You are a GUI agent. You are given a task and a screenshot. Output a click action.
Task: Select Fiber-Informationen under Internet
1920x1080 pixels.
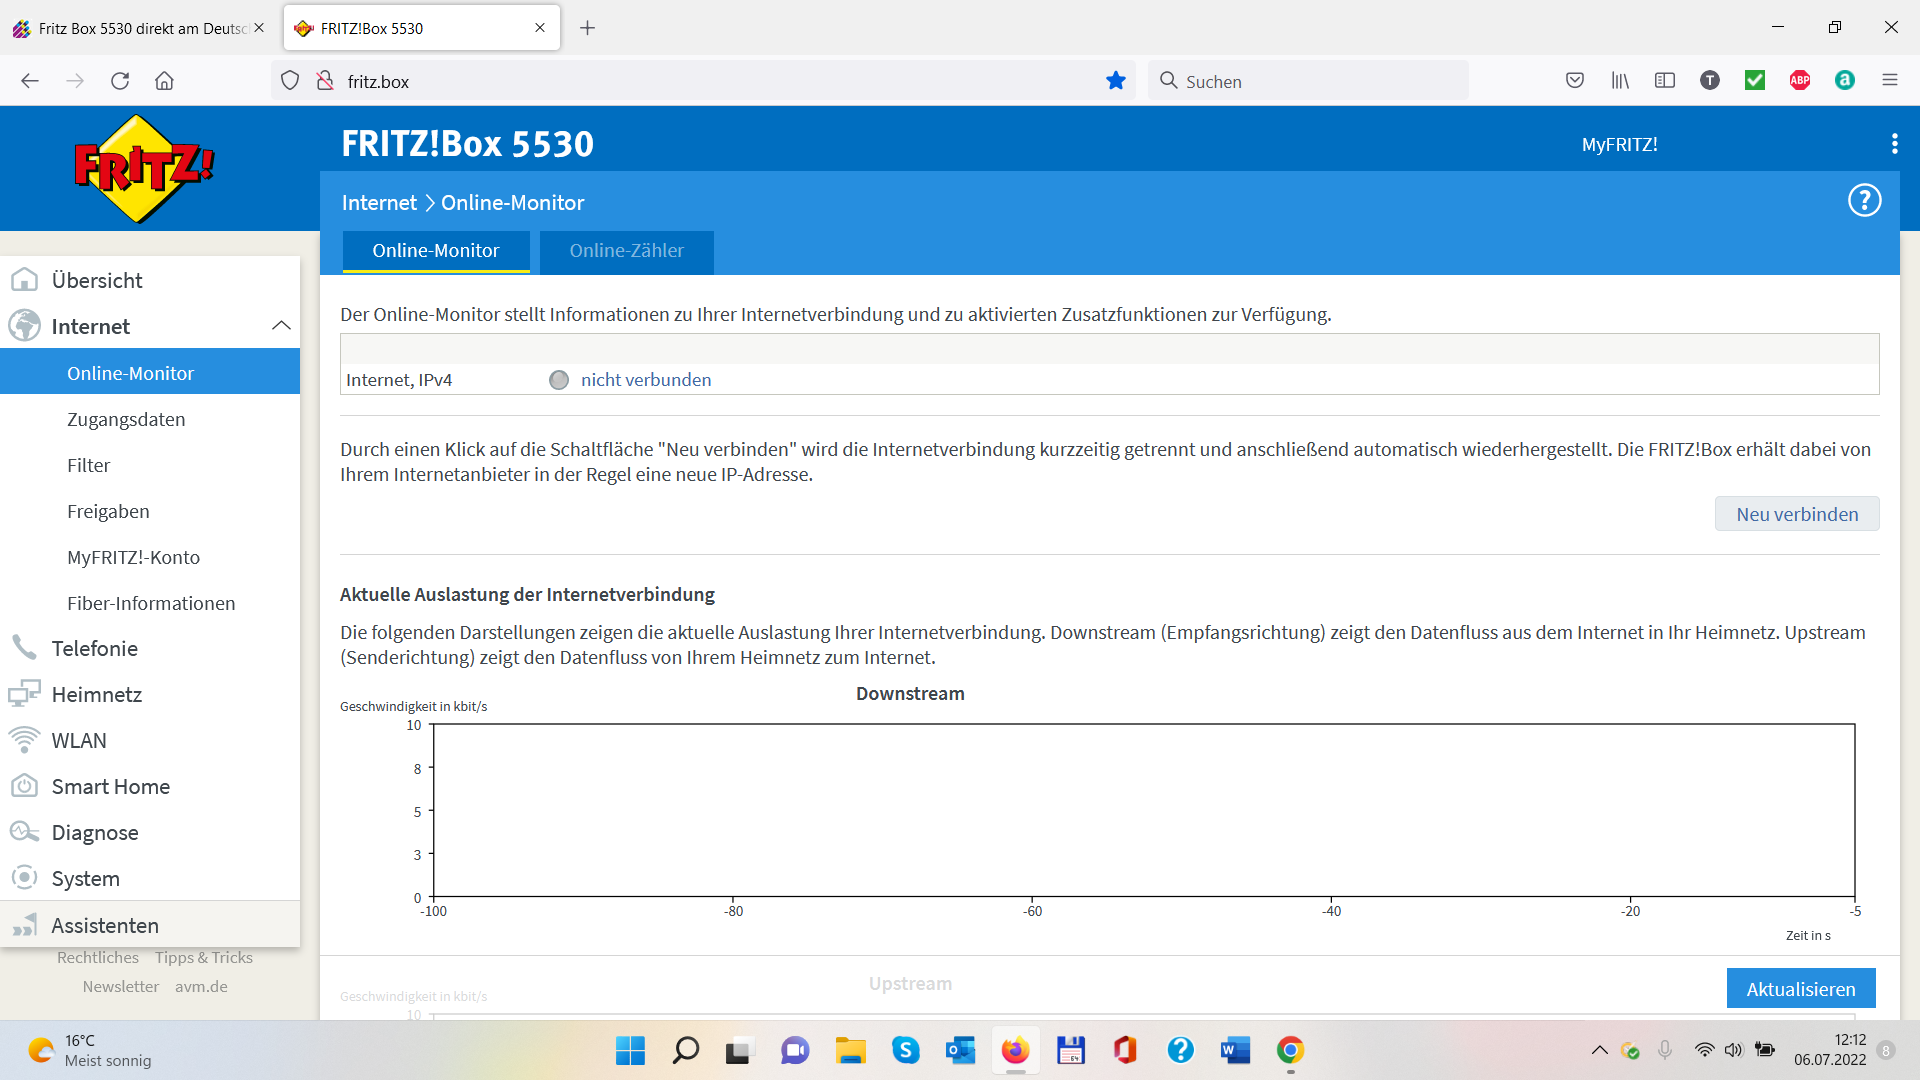point(150,603)
